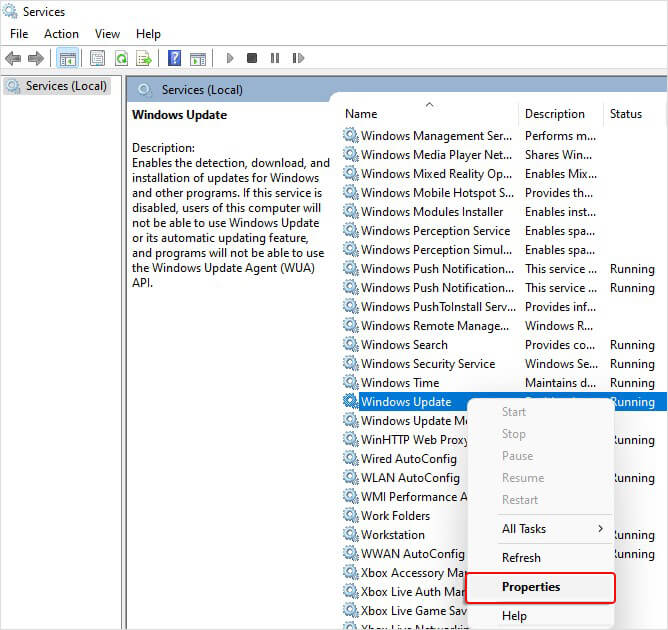Screen dimensions: 668x630
Task: Click gear icon beside Workstation
Action: click(x=351, y=534)
